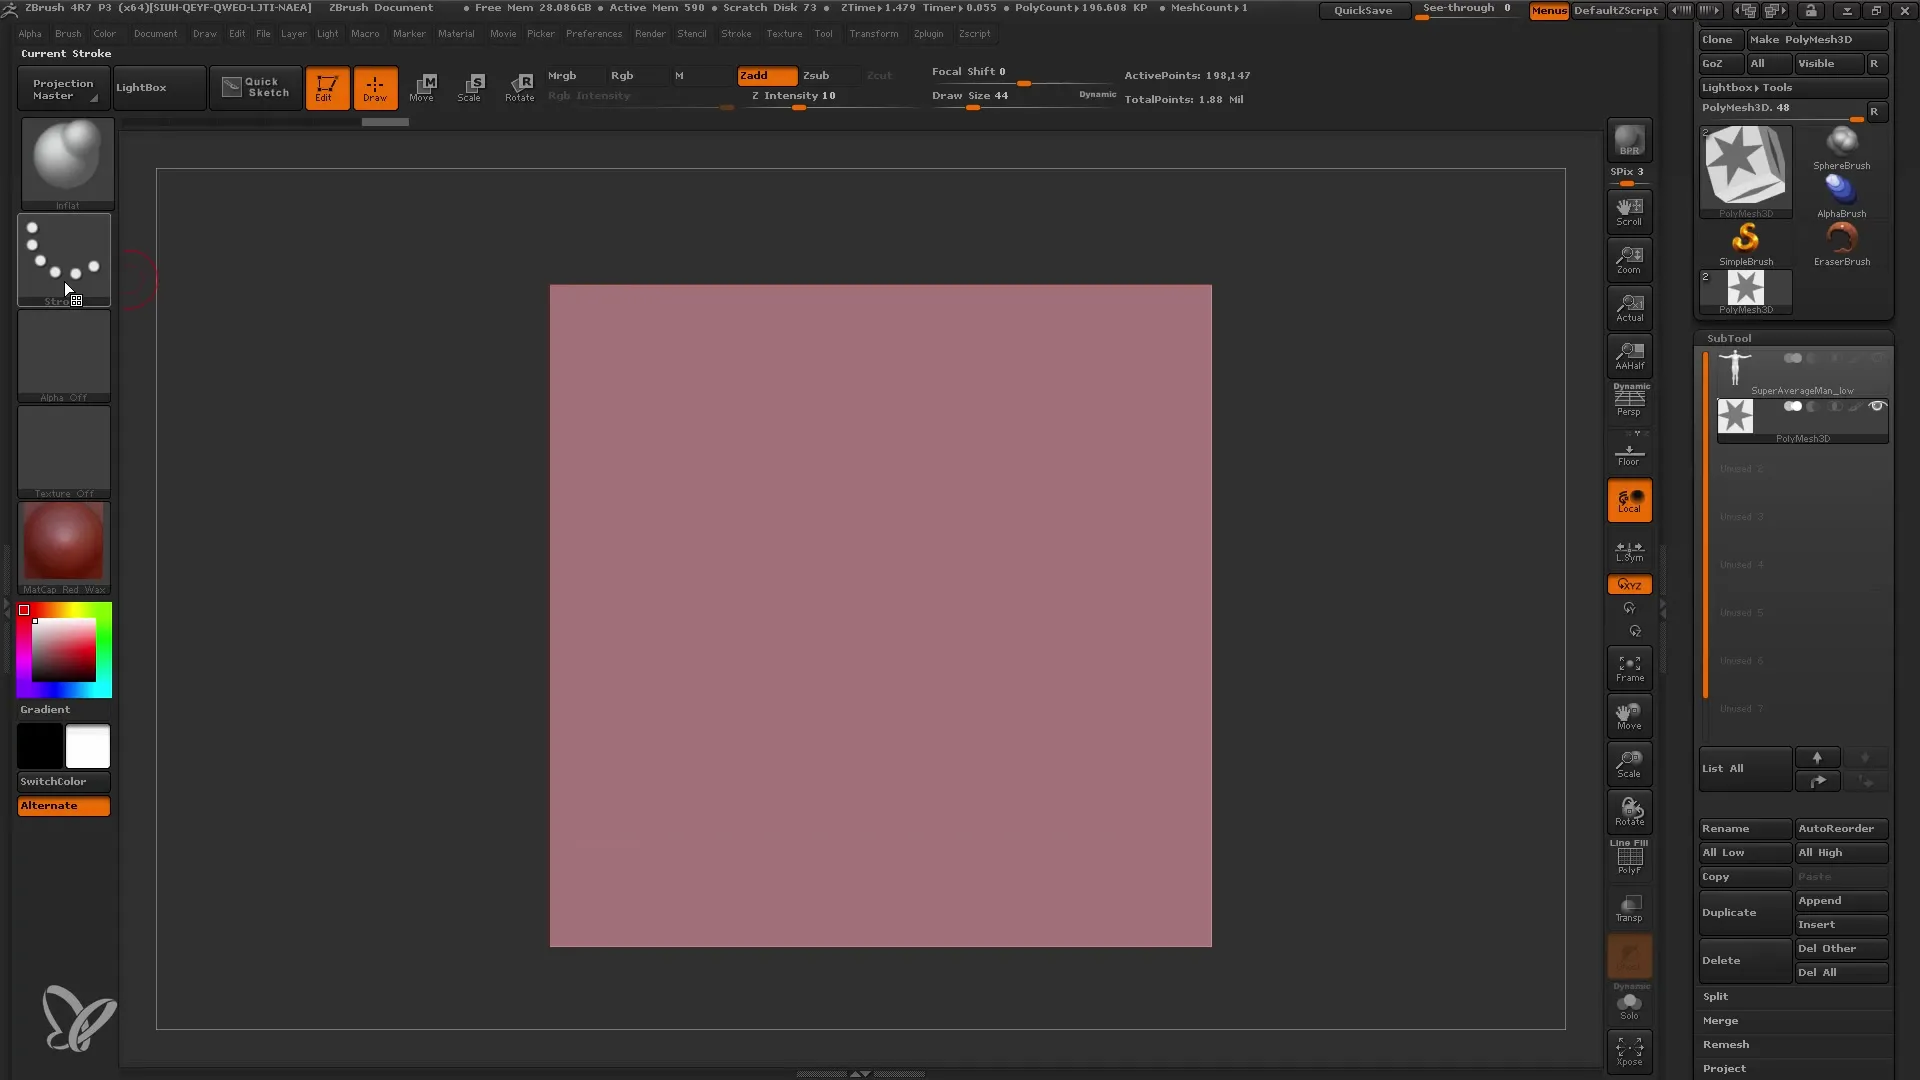Click the Gxyz symmetry axis icon

click(x=1630, y=584)
